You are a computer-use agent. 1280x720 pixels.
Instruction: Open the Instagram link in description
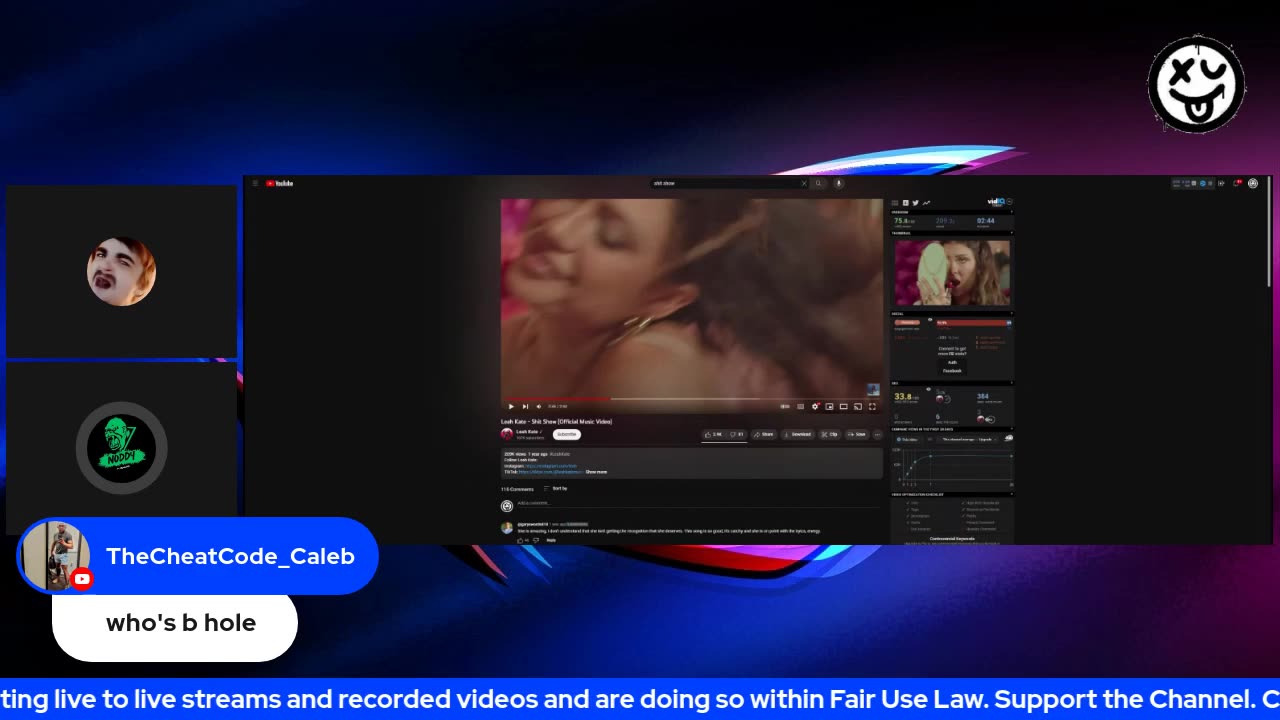click(x=551, y=465)
